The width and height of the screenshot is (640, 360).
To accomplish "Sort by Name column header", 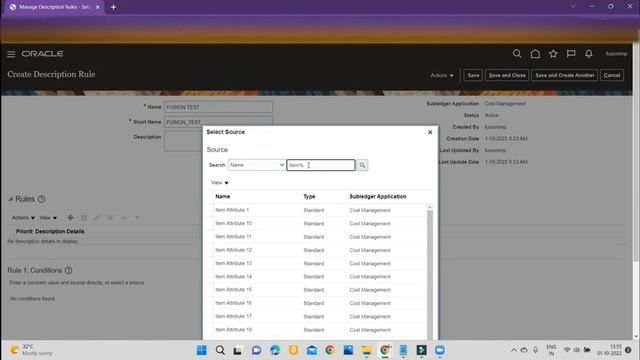I will [x=223, y=196].
